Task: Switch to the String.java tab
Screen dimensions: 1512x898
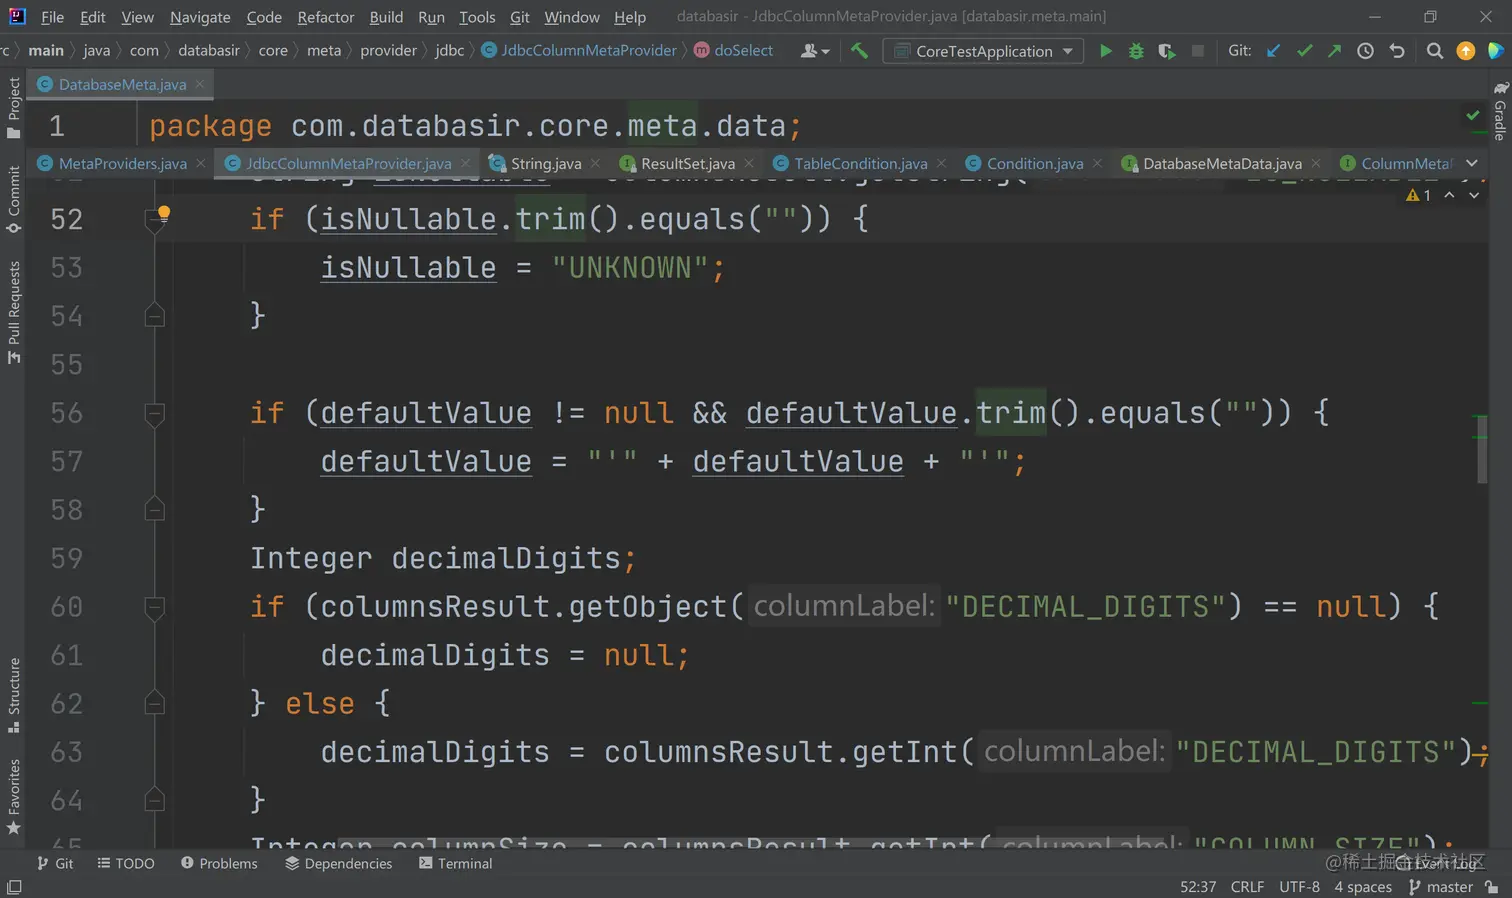Action: click(x=545, y=163)
